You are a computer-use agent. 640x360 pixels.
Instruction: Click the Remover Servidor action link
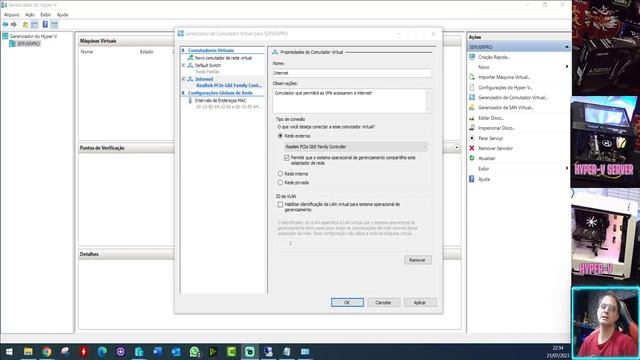coord(496,149)
